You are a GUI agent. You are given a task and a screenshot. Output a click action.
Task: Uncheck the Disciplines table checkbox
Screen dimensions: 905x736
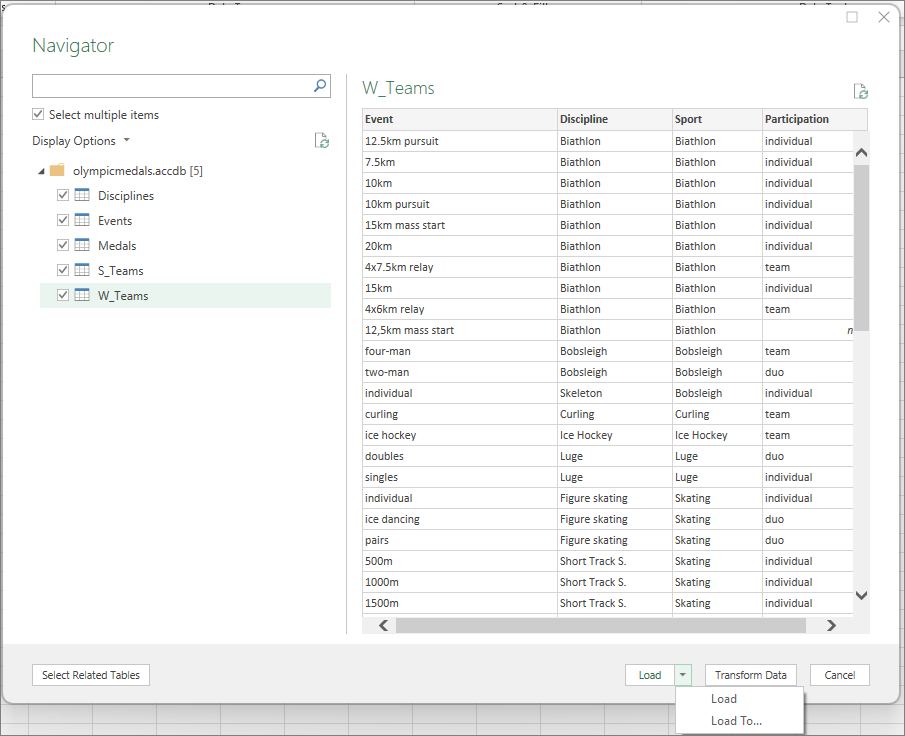click(64, 196)
